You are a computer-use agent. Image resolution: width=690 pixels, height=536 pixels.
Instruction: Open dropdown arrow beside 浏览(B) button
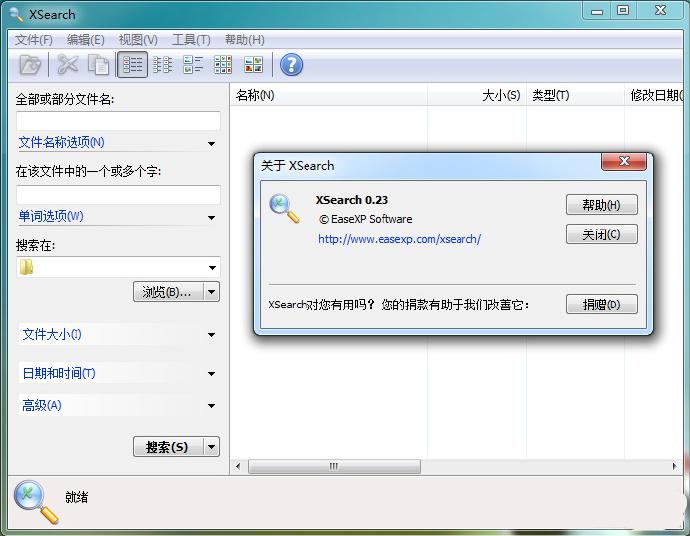pos(212,292)
